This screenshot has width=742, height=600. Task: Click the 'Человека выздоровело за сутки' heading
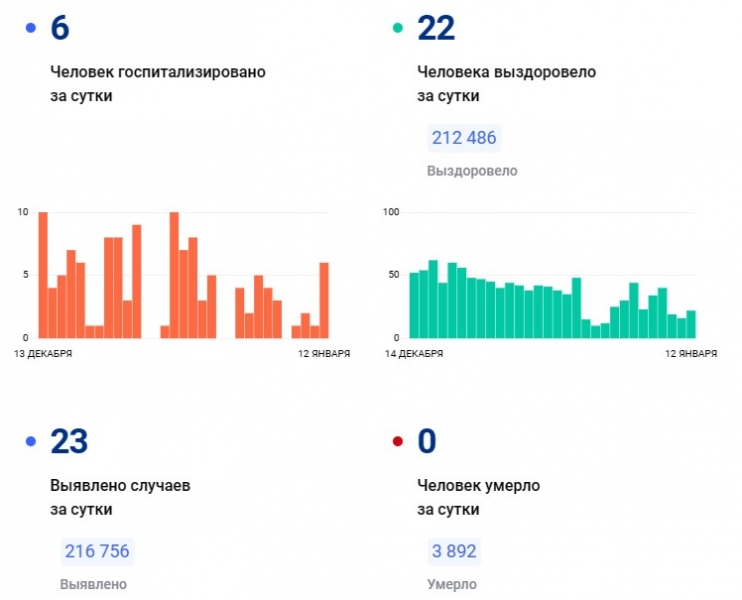tap(506, 84)
